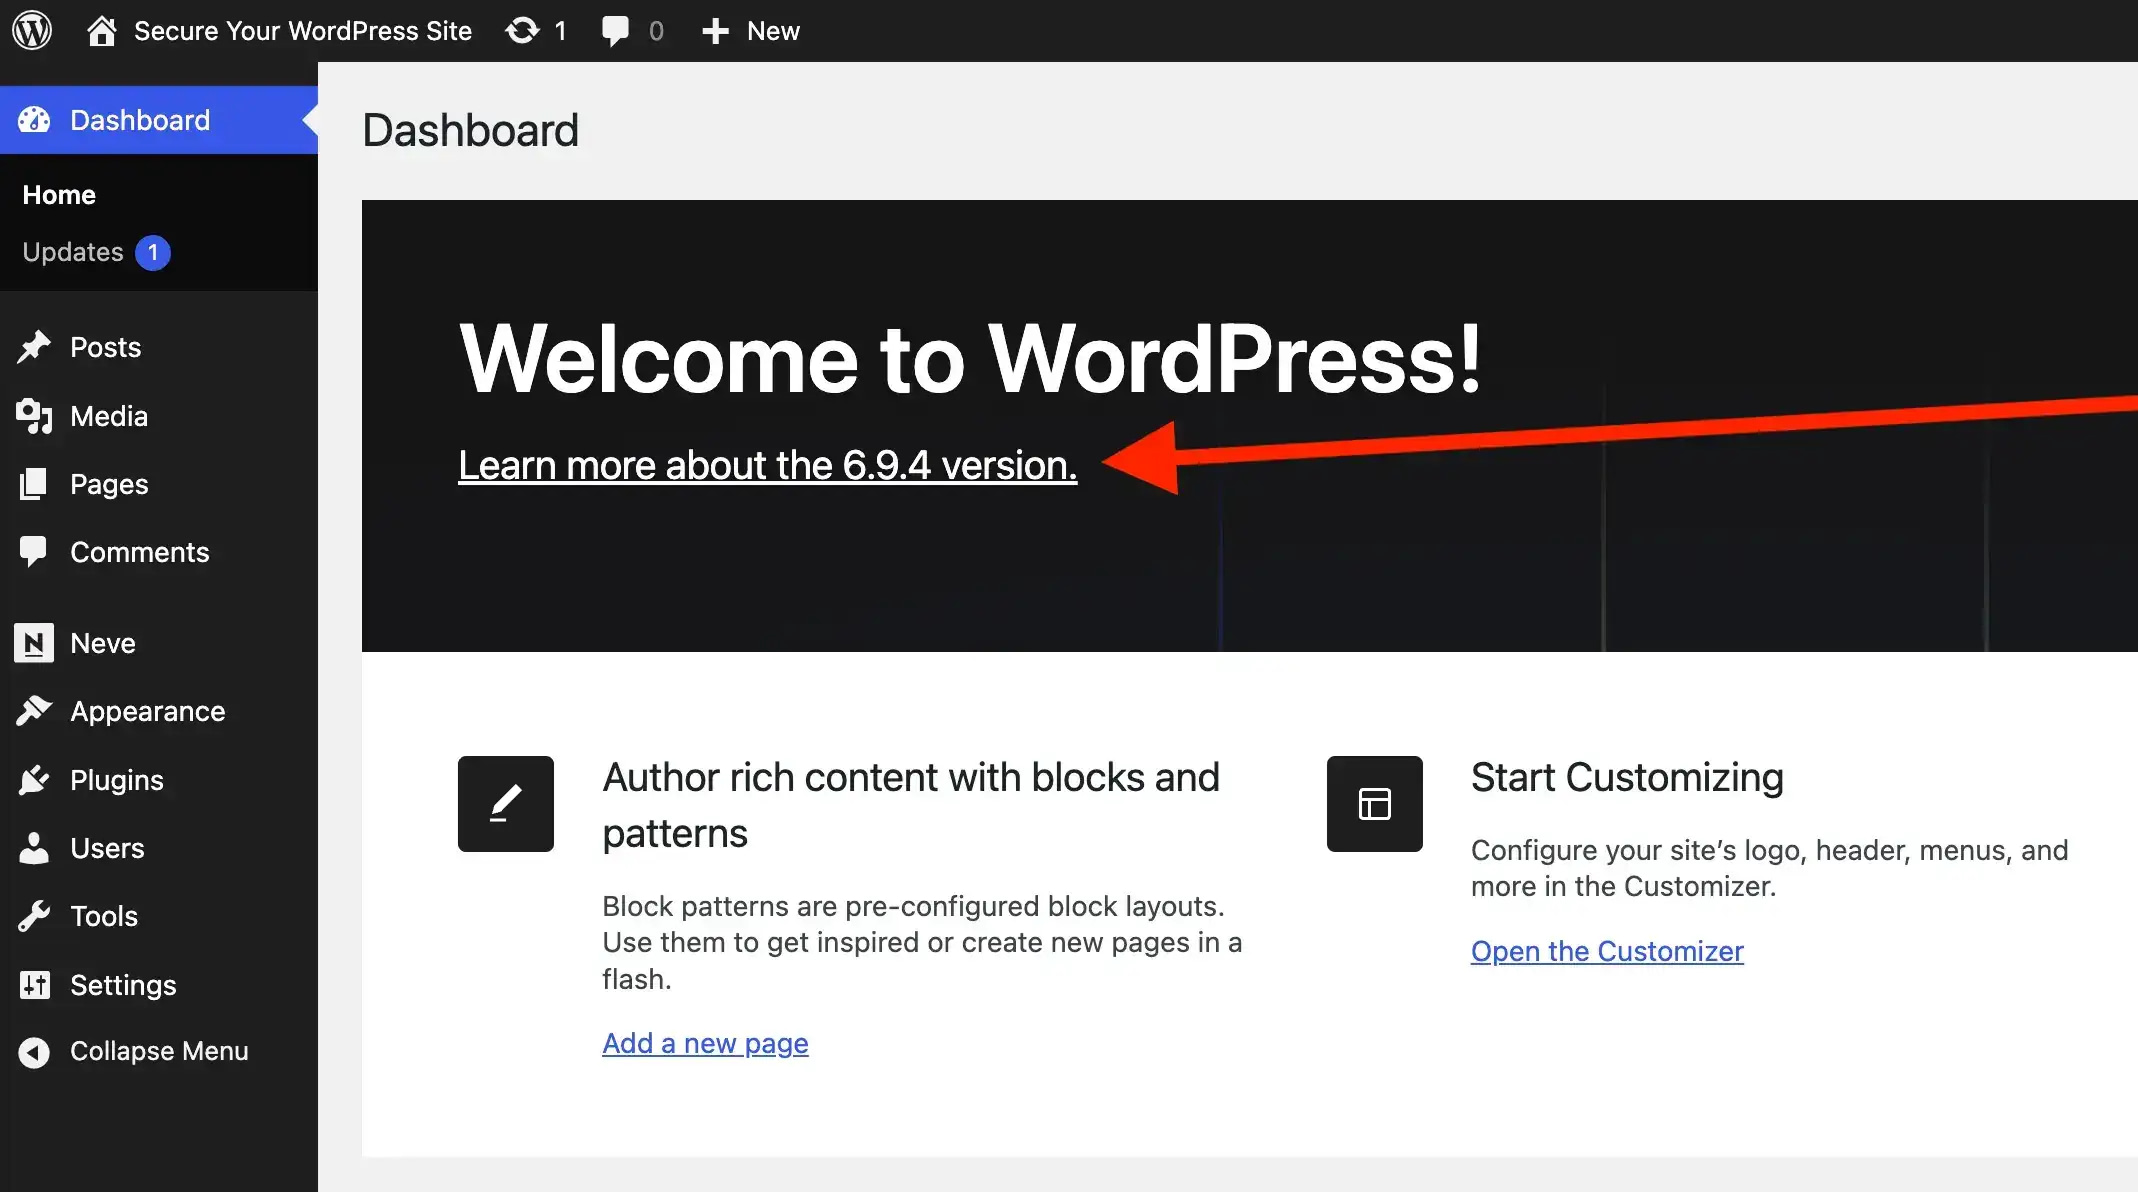Open Learn more about the 6.9.4 version link
Image resolution: width=2138 pixels, height=1192 pixels.
coord(768,465)
